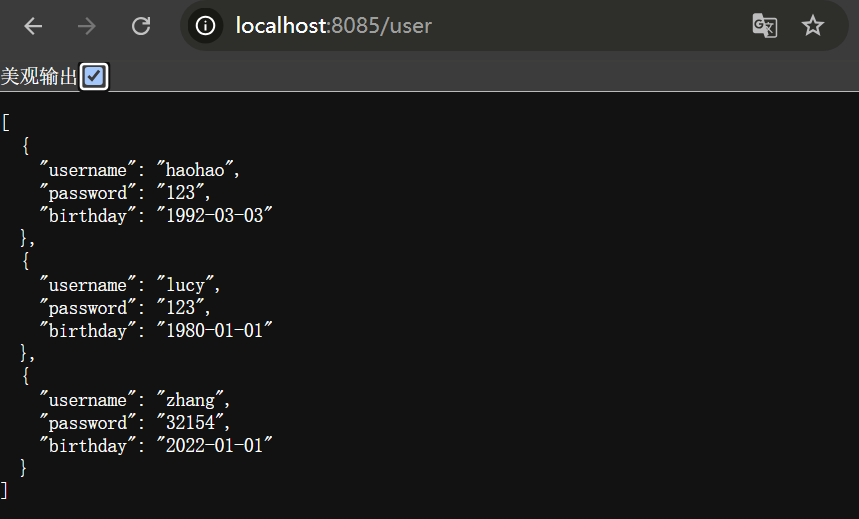Click the browser forward arrow
The image size is (859, 519).
click(x=87, y=26)
